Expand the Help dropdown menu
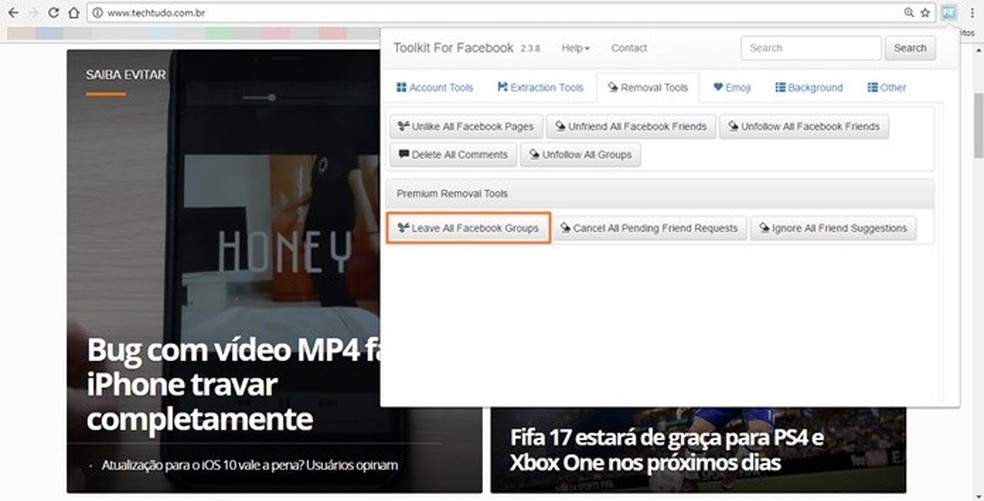Image resolution: width=984 pixels, height=501 pixels. click(x=575, y=48)
